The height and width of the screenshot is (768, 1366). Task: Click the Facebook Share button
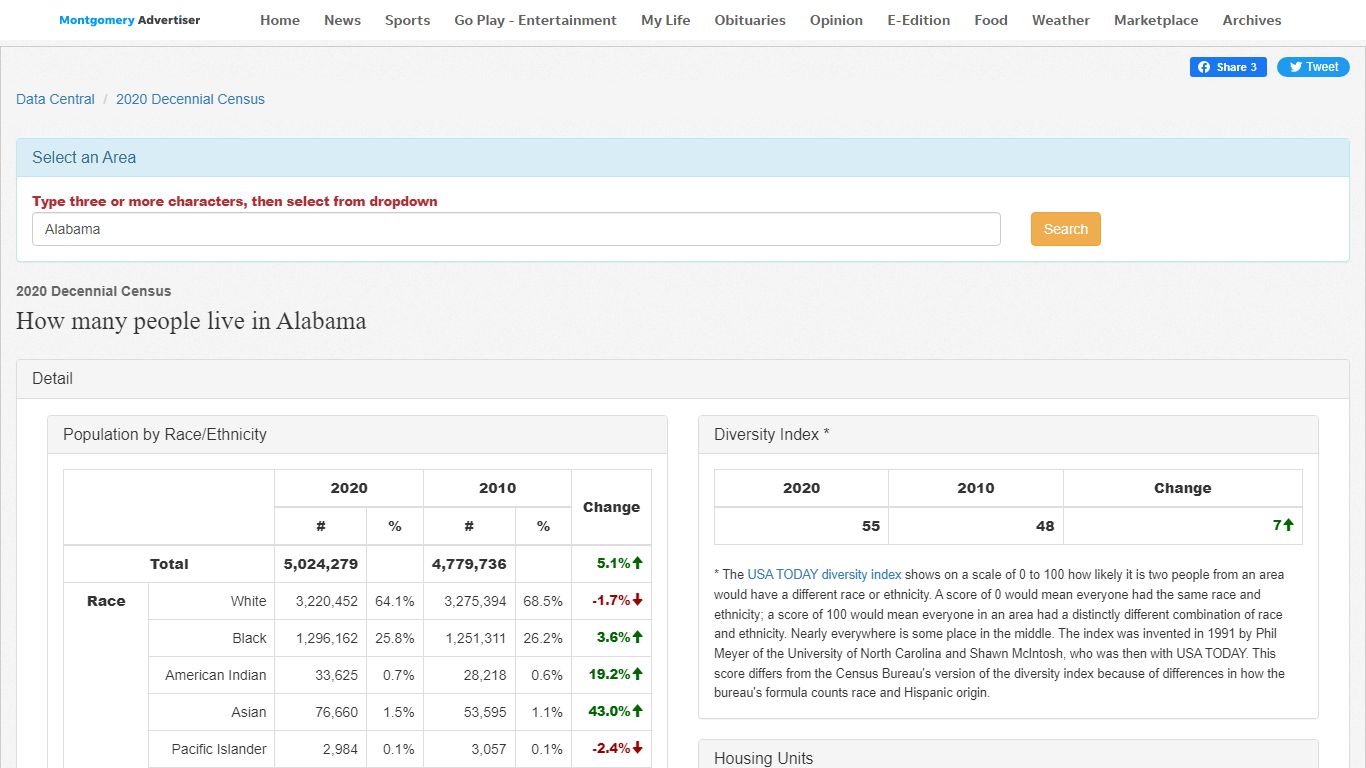1228,67
